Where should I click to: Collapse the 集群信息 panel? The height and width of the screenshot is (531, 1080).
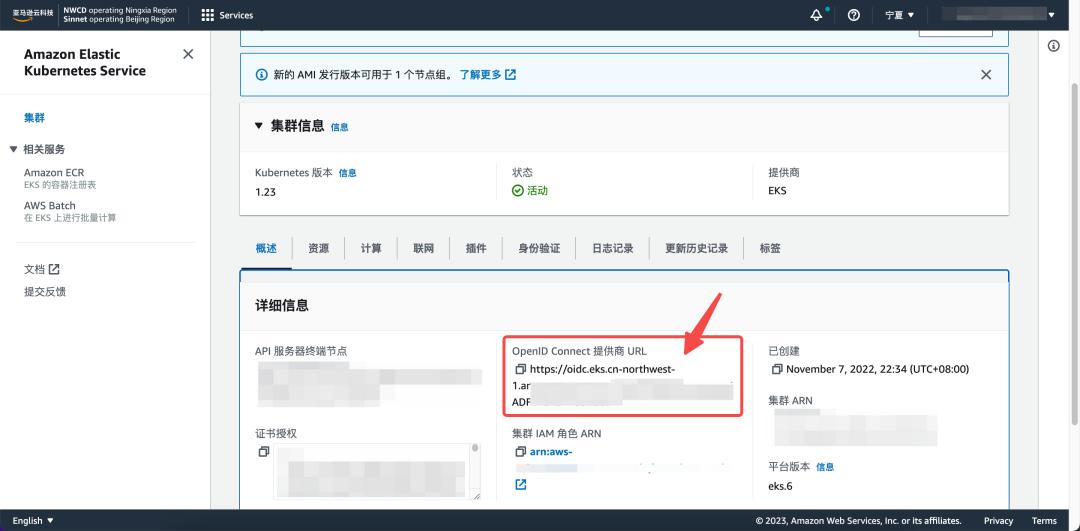[x=259, y=126]
